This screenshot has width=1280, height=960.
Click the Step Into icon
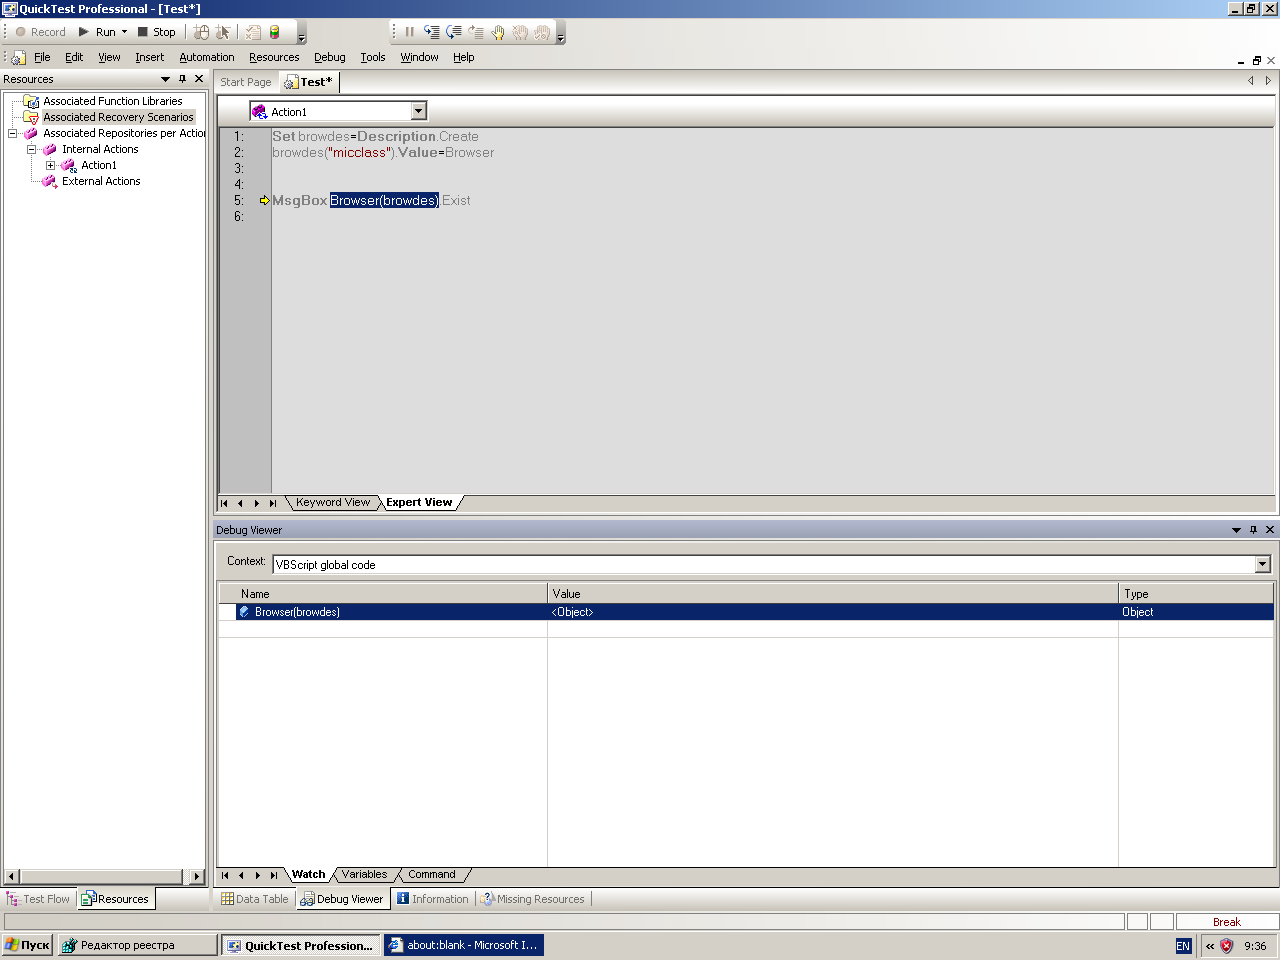[431, 32]
